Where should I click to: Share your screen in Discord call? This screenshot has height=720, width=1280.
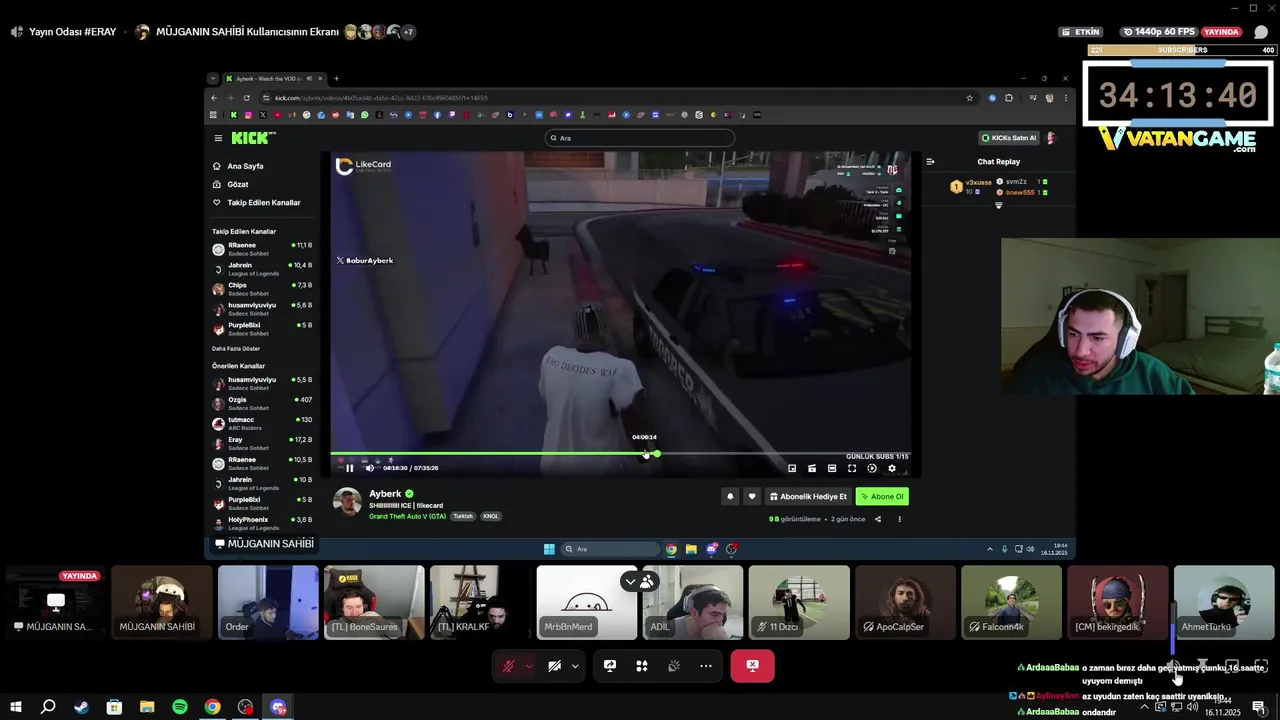click(x=610, y=666)
